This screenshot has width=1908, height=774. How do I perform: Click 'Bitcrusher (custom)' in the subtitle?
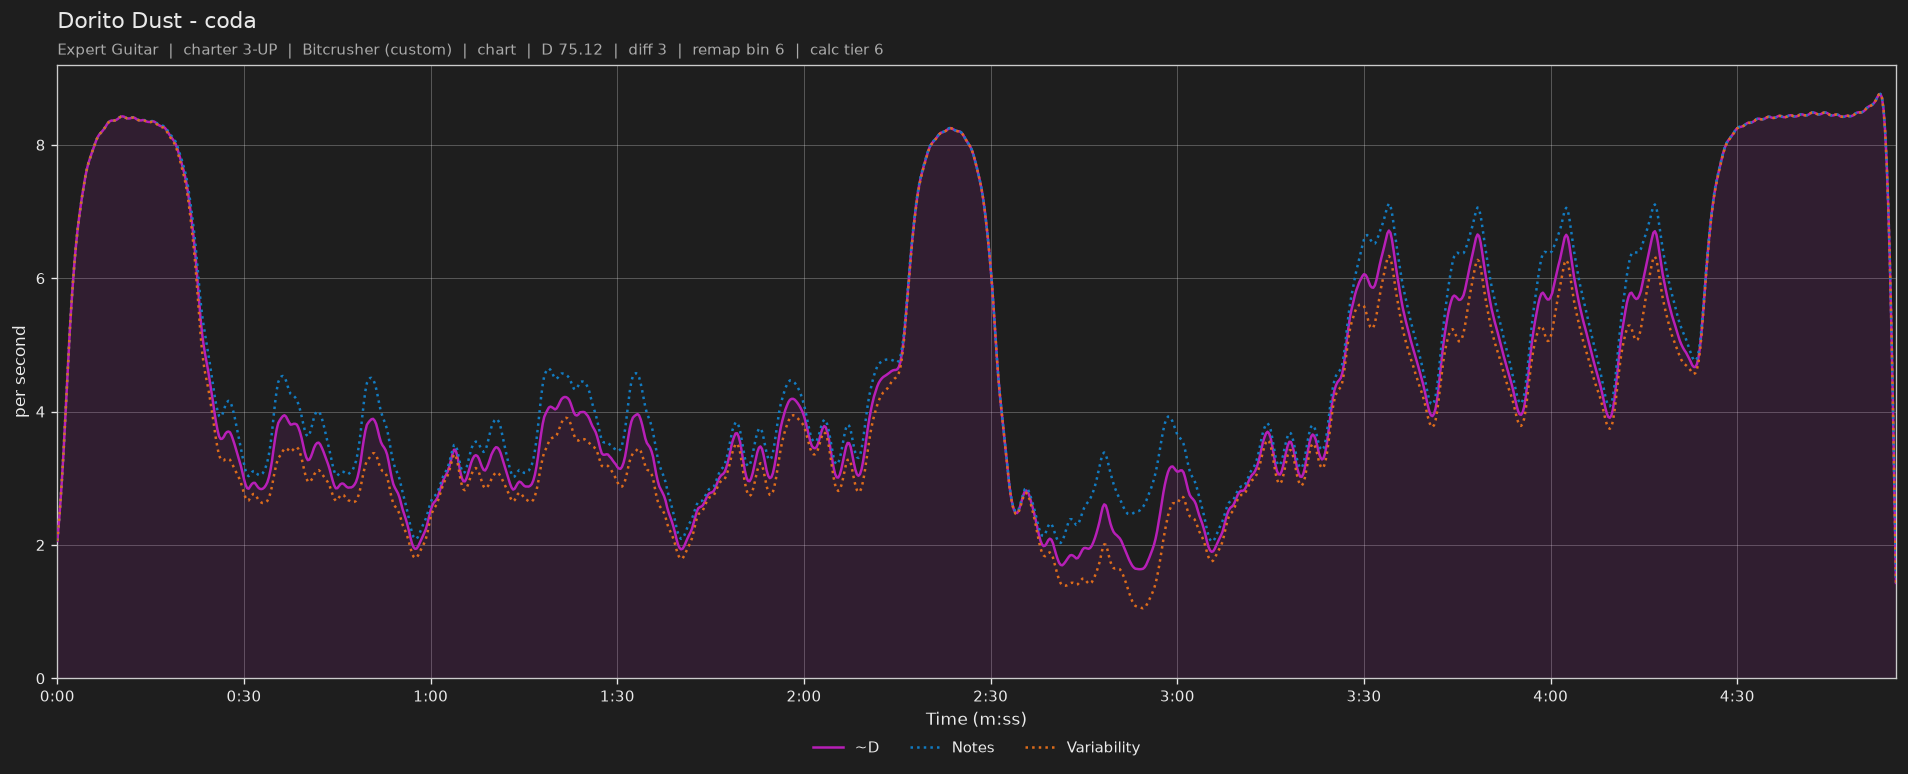pos(377,50)
